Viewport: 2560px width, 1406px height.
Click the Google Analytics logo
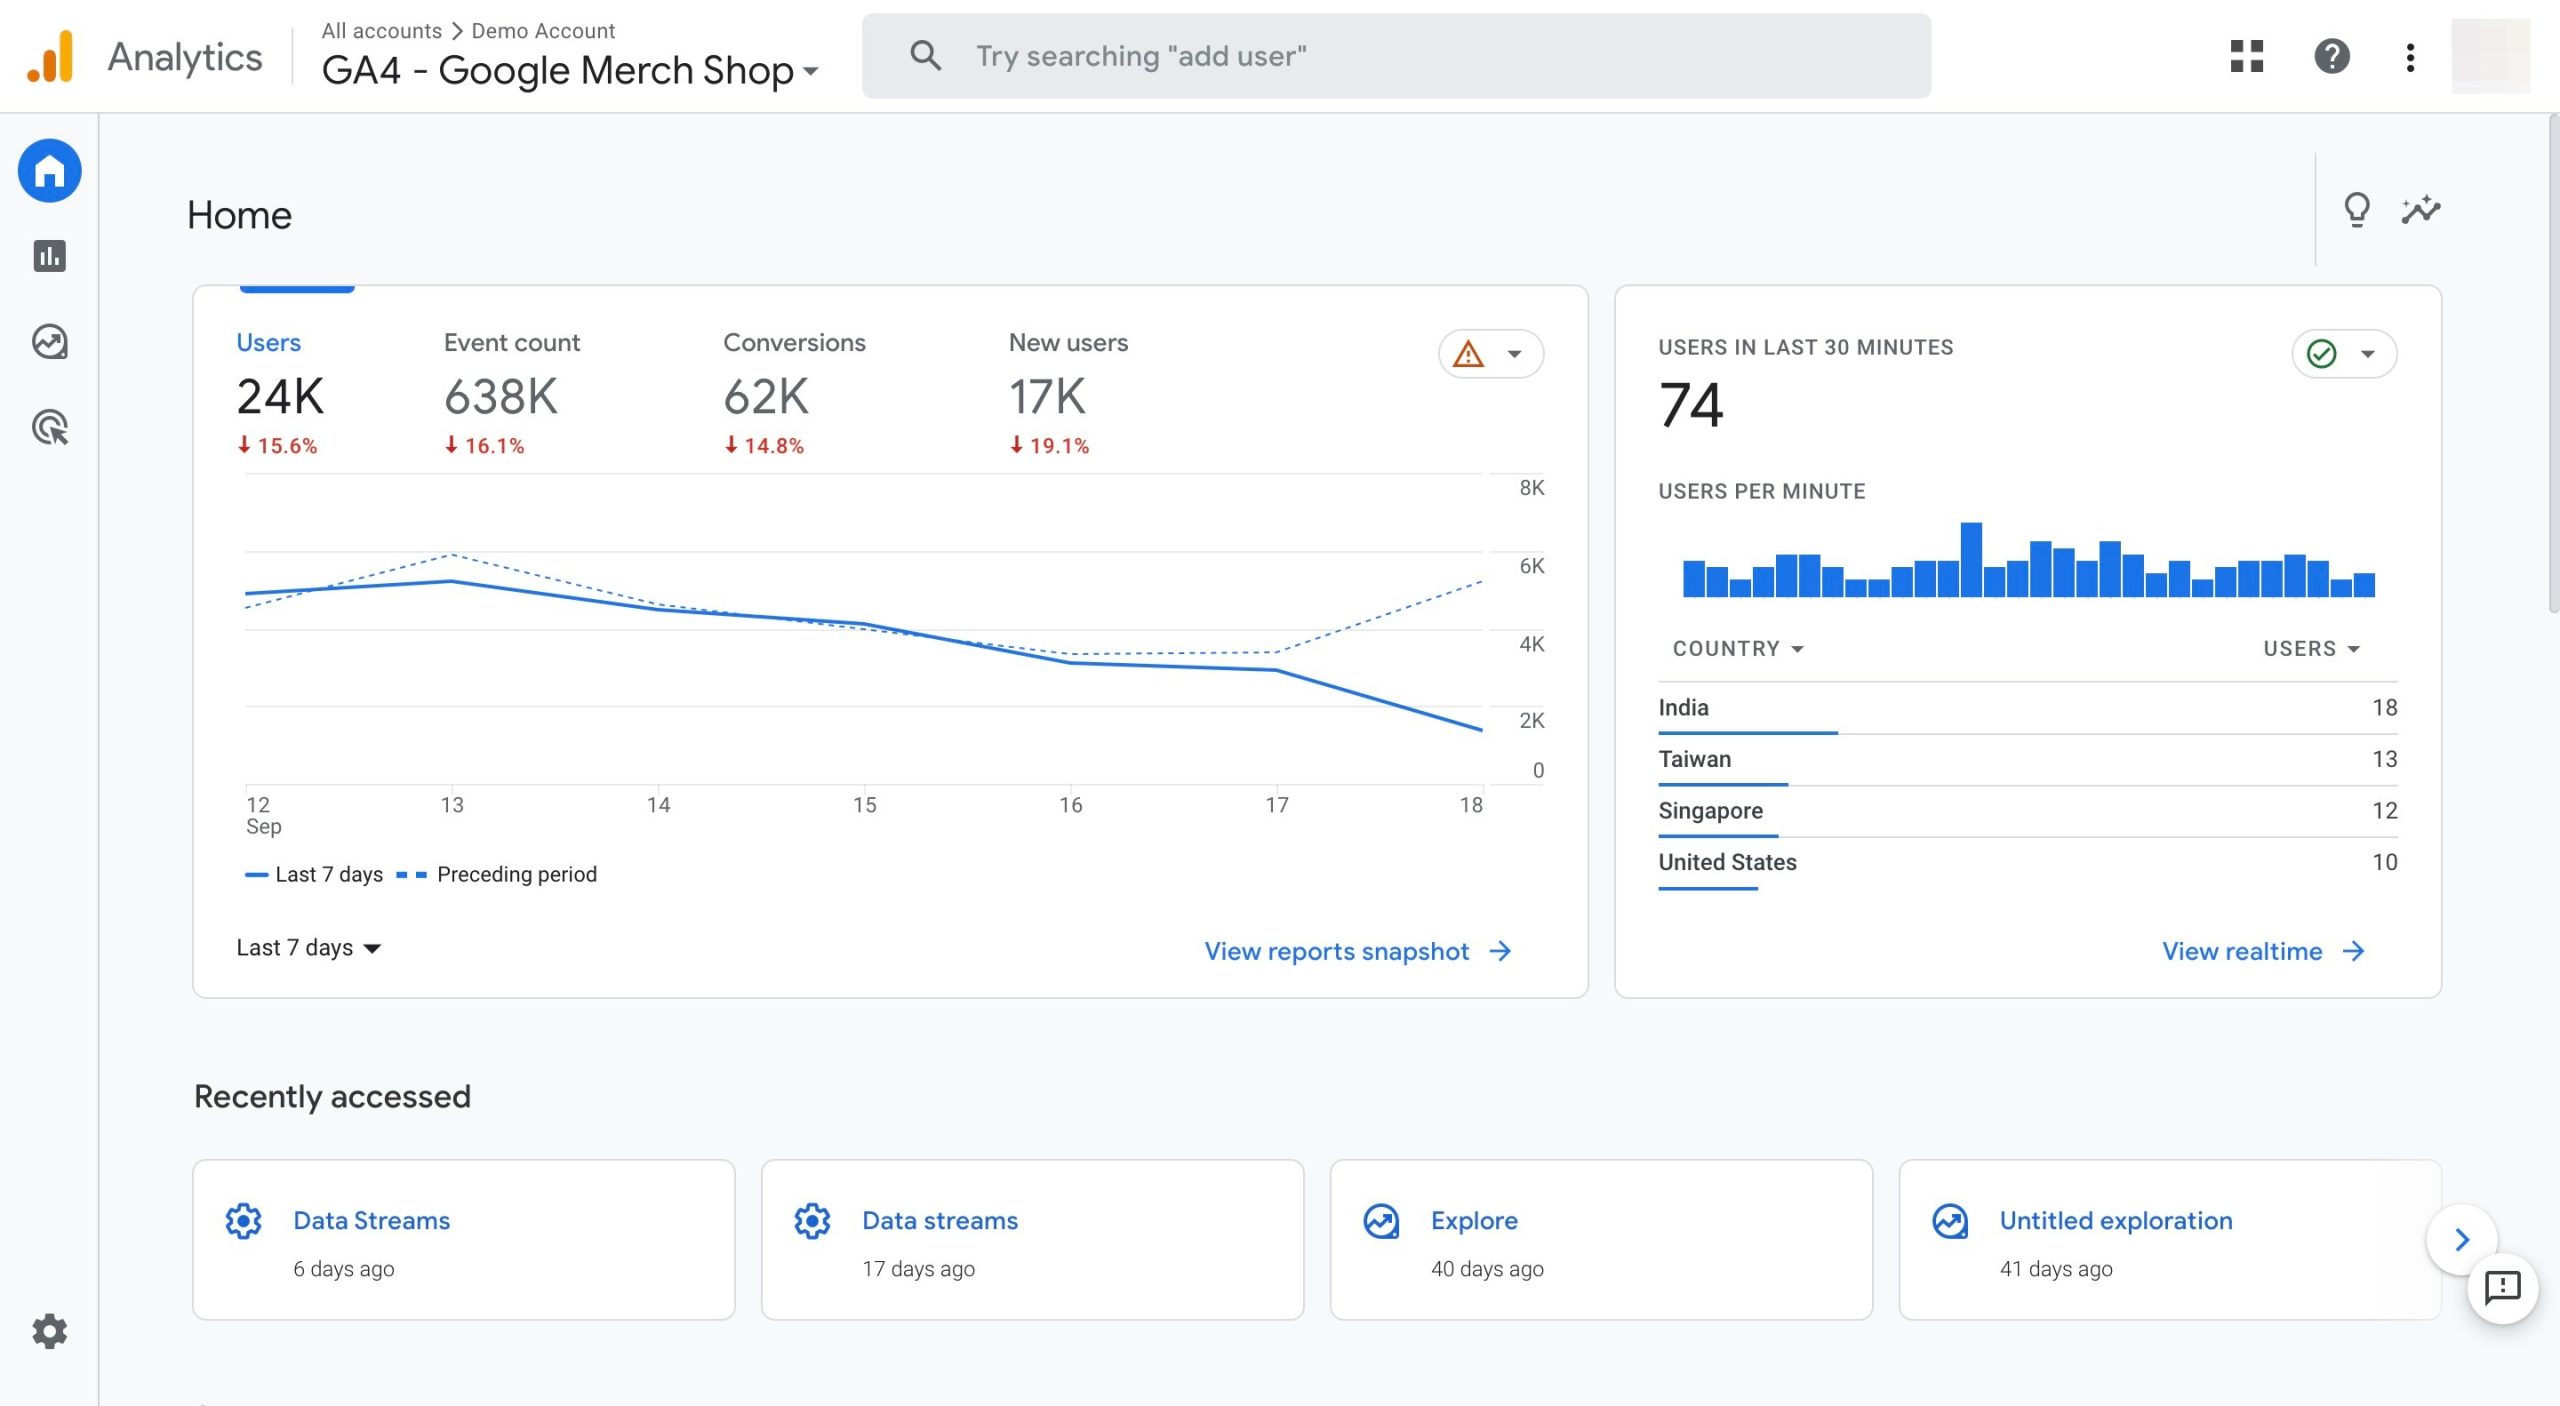(x=51, y=56)
